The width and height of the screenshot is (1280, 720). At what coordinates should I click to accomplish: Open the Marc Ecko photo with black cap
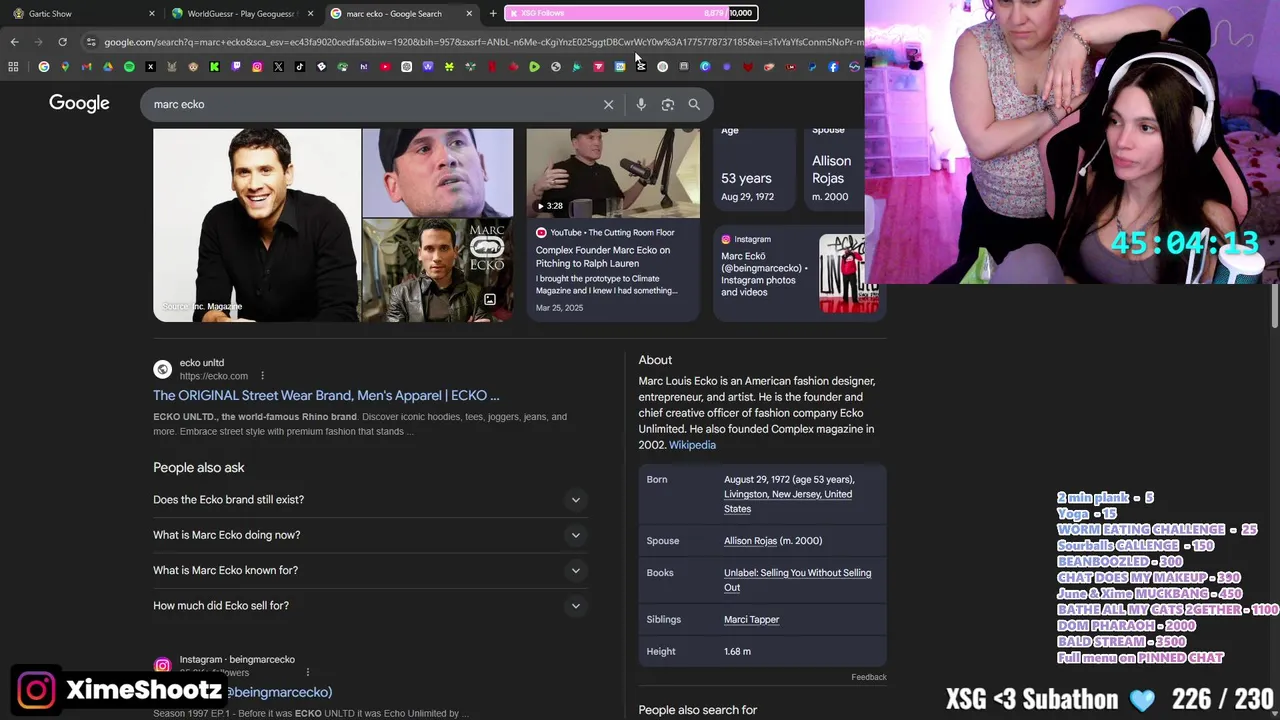pyautogui.click(x=437, y=172)
